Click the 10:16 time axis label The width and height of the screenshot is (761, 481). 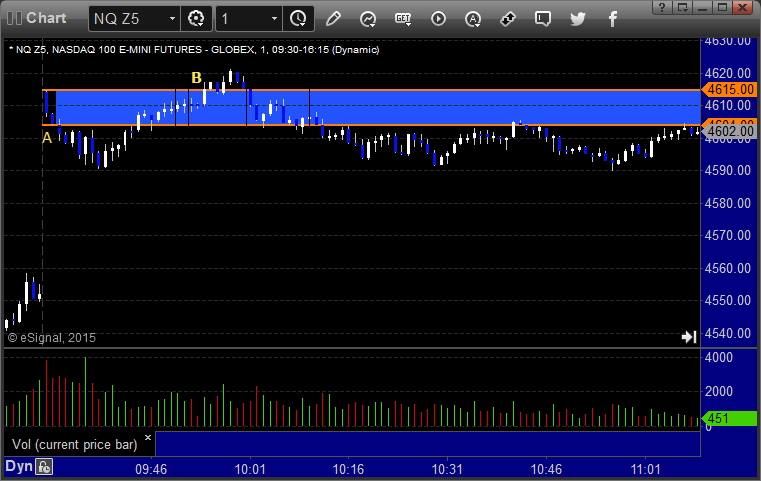[x=348, y=469]
